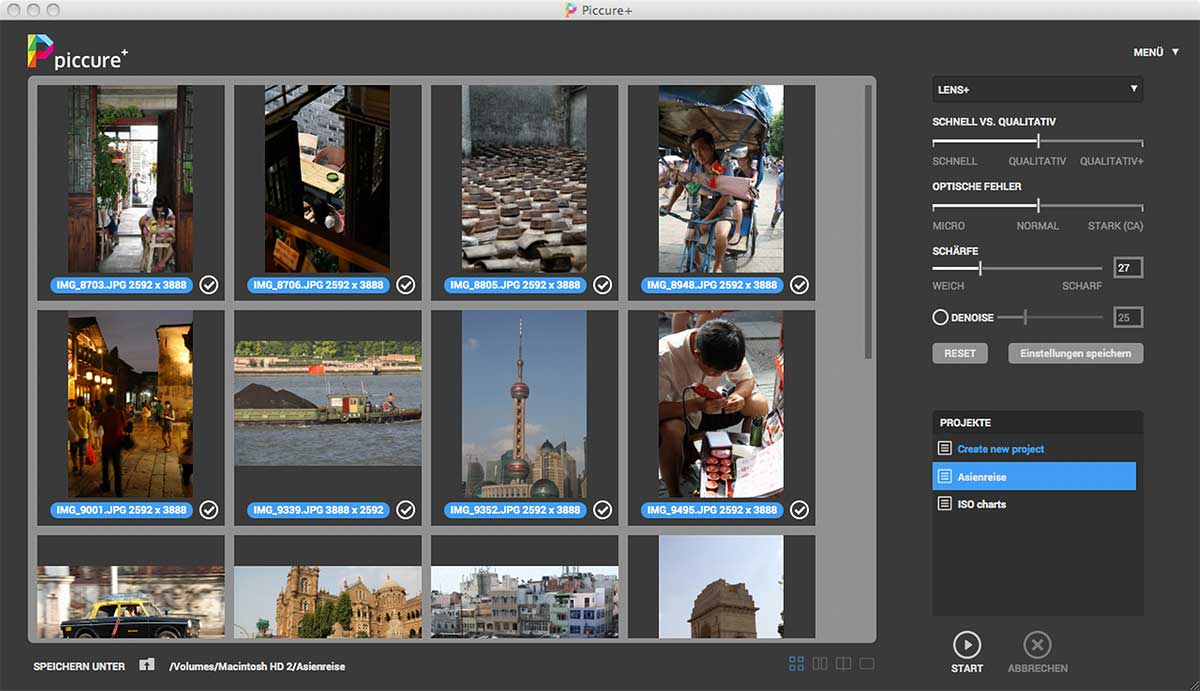
Task: Deselect the IMG_9339.JPG checkmark
Action: click(406, 510)
